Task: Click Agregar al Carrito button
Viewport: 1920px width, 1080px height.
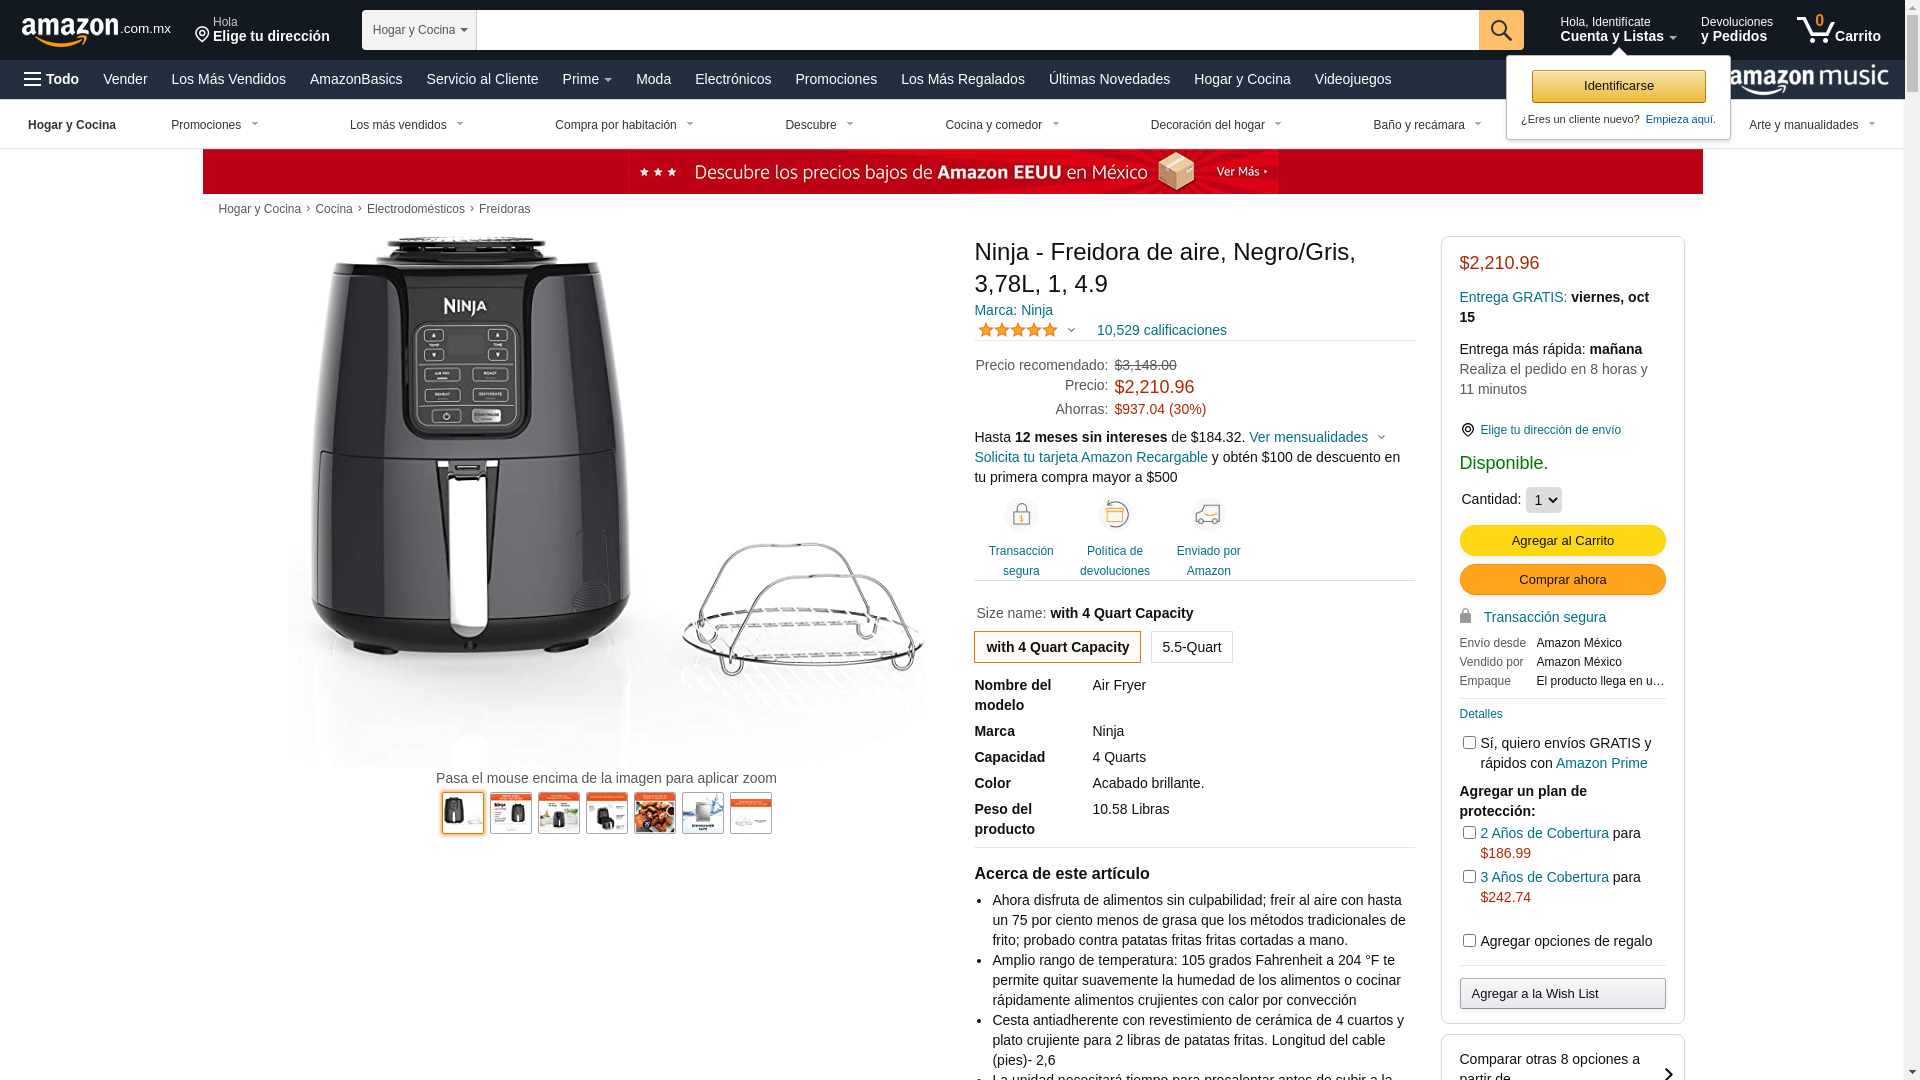Action: (1562, 541)
